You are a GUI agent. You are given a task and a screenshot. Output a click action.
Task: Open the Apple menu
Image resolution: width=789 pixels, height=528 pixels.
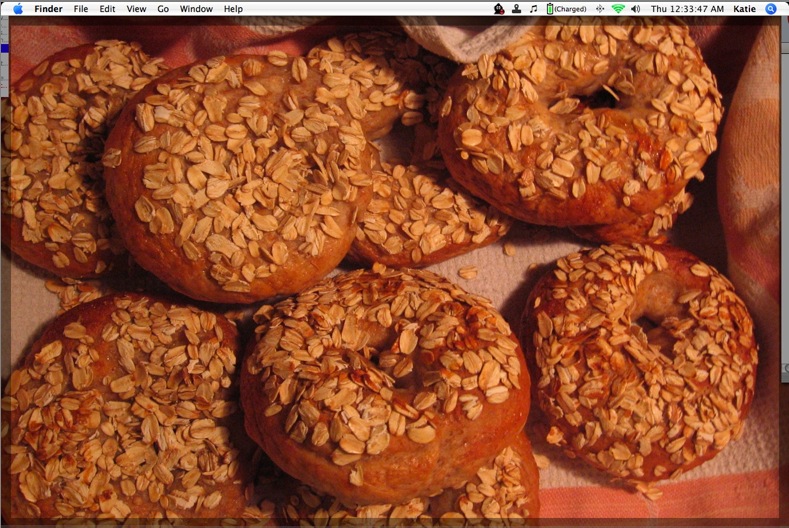[x=18, y=9]
